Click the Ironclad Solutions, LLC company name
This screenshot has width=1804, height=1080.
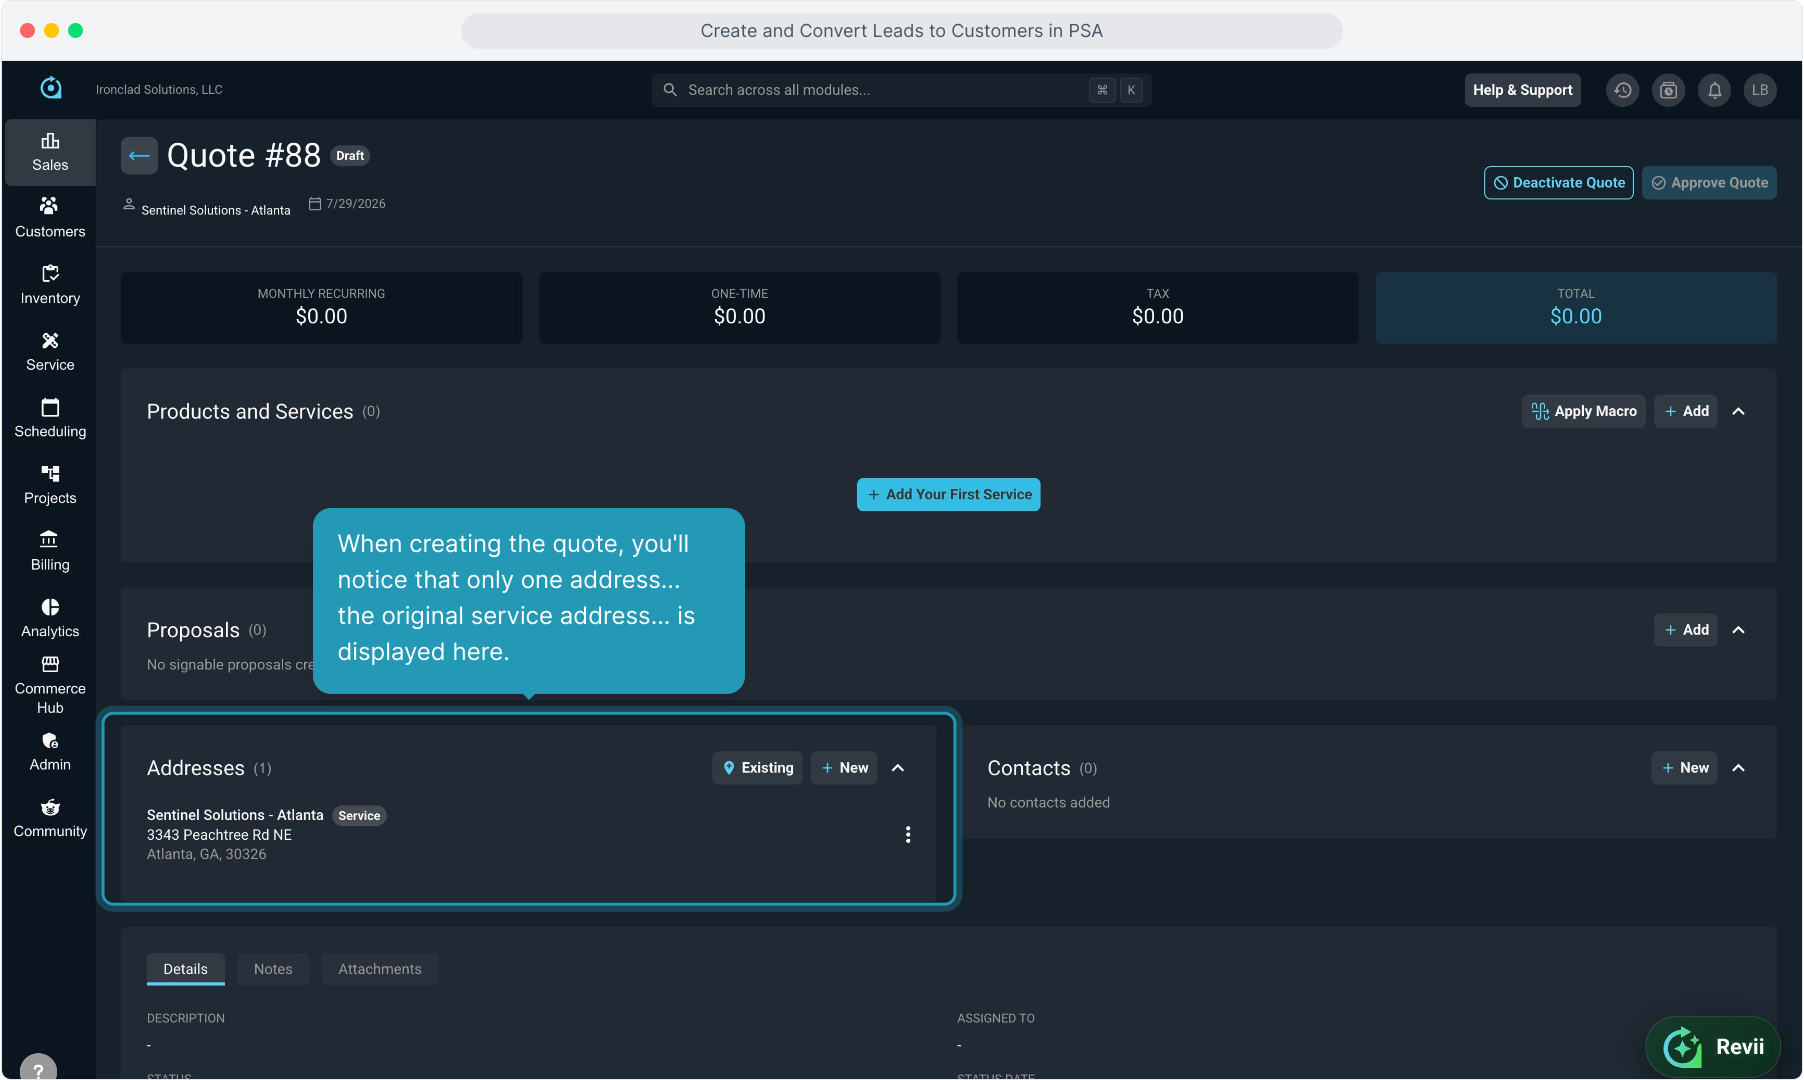[x=159, y=90]
